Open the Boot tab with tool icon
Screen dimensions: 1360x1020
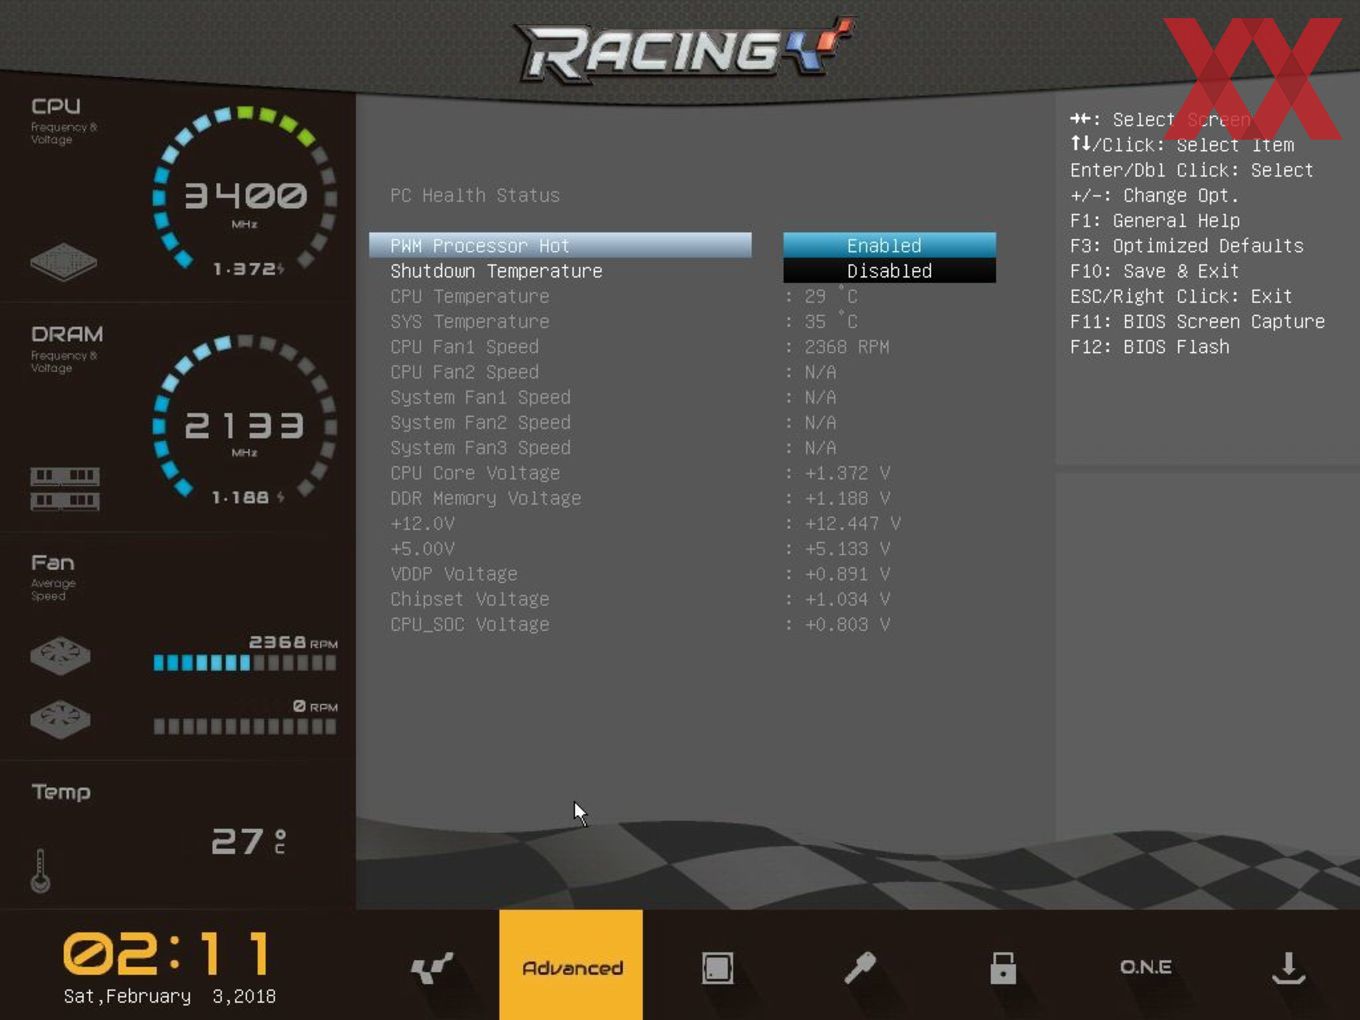click(x=860, y=967)
